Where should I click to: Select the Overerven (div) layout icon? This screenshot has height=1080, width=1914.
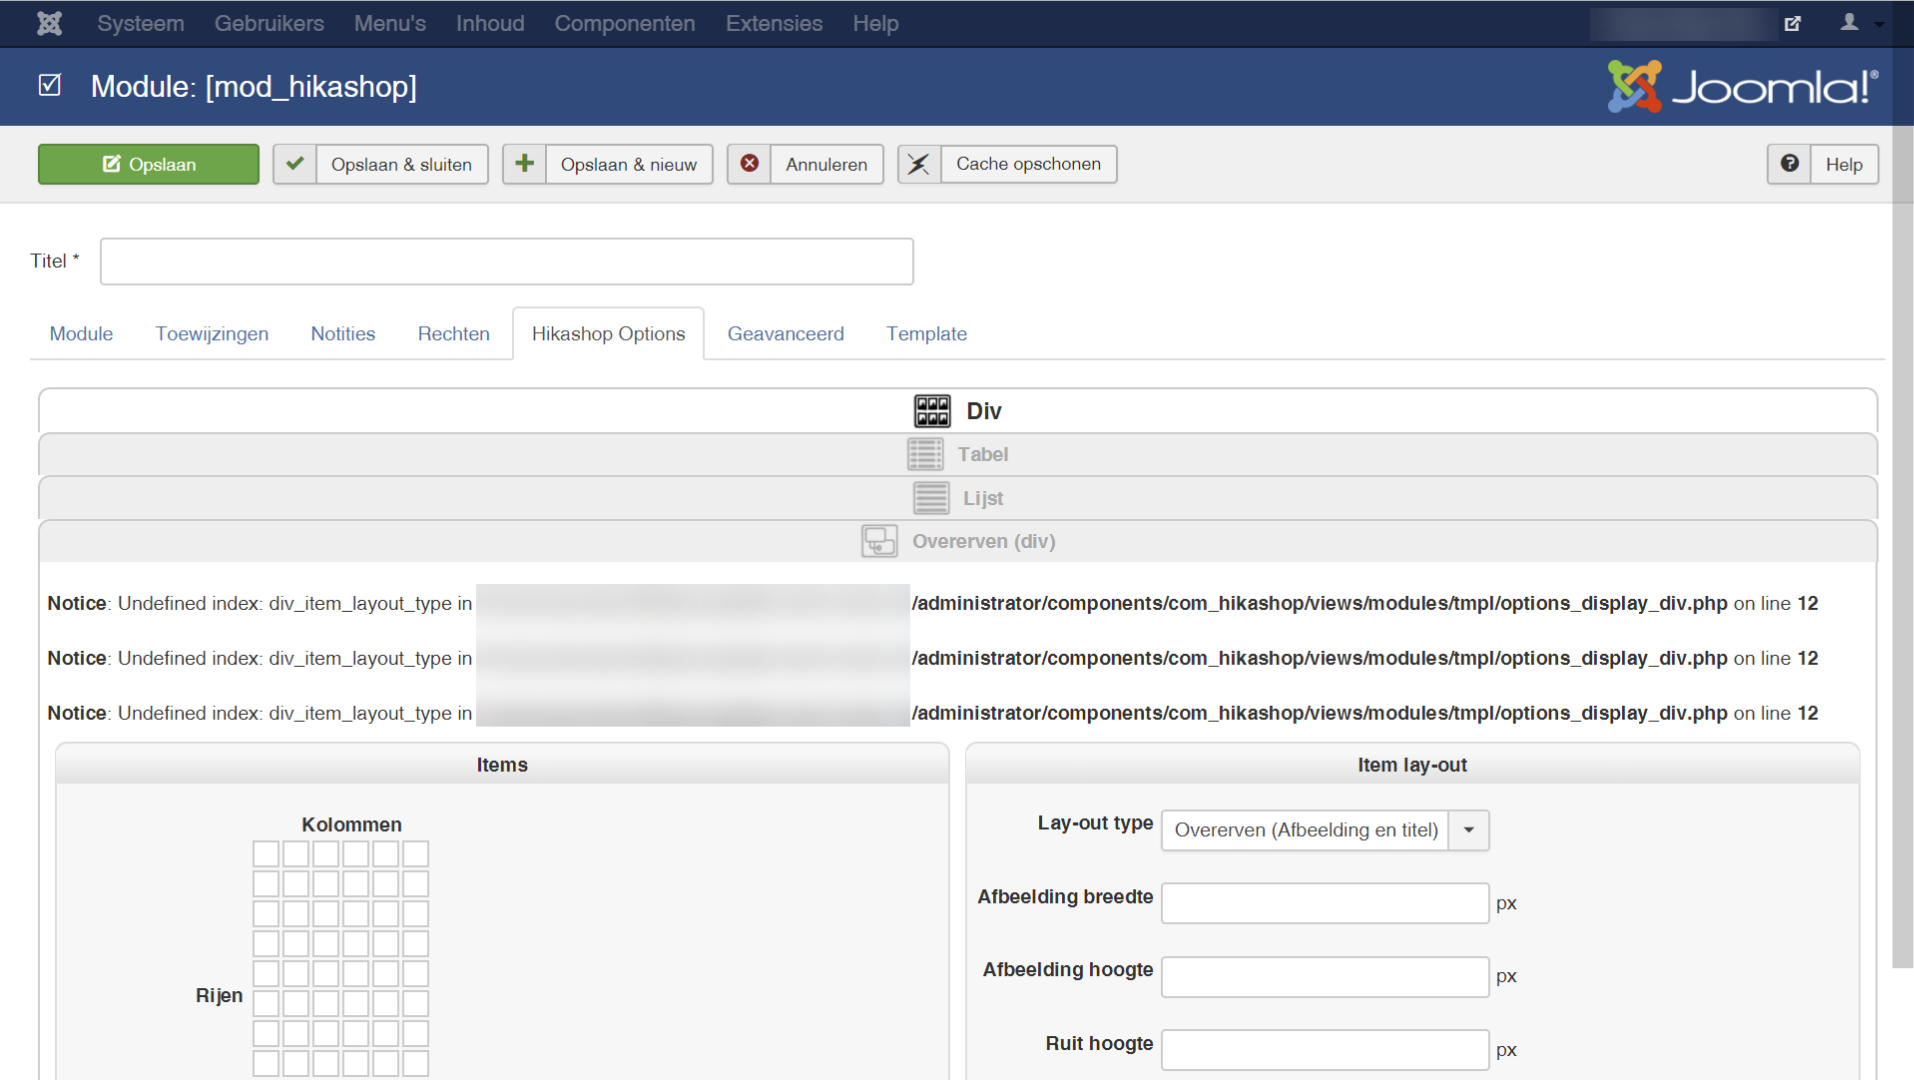point(880,541)
